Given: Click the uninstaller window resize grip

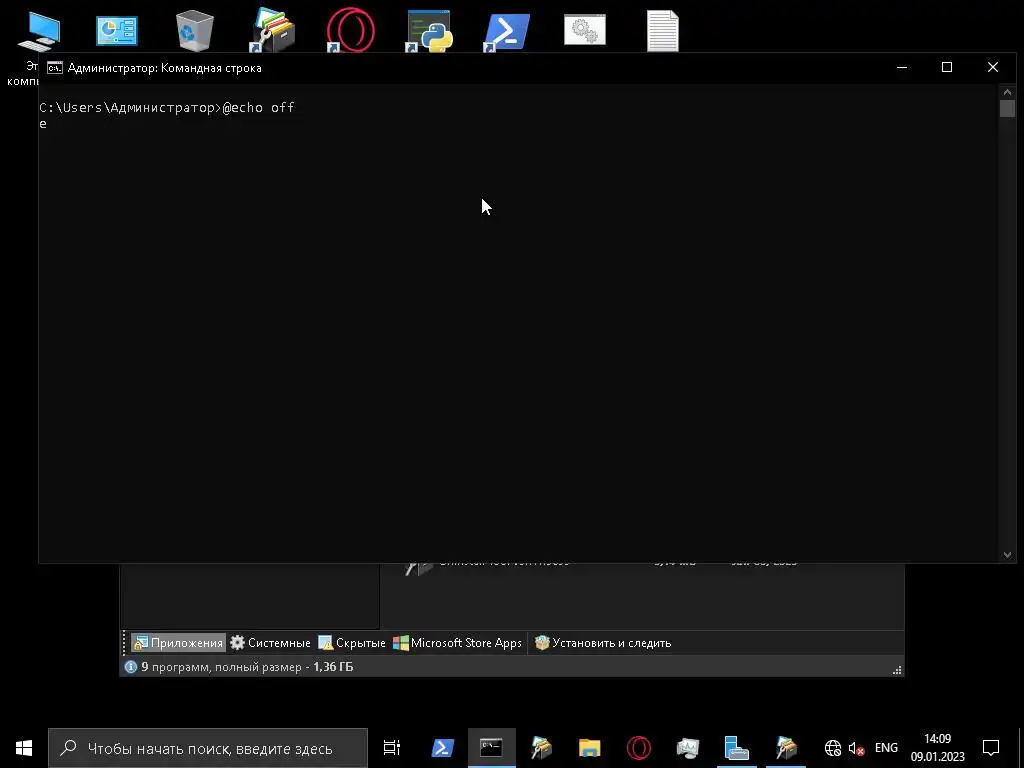Looking at the screenshot, I should [897, 670].
